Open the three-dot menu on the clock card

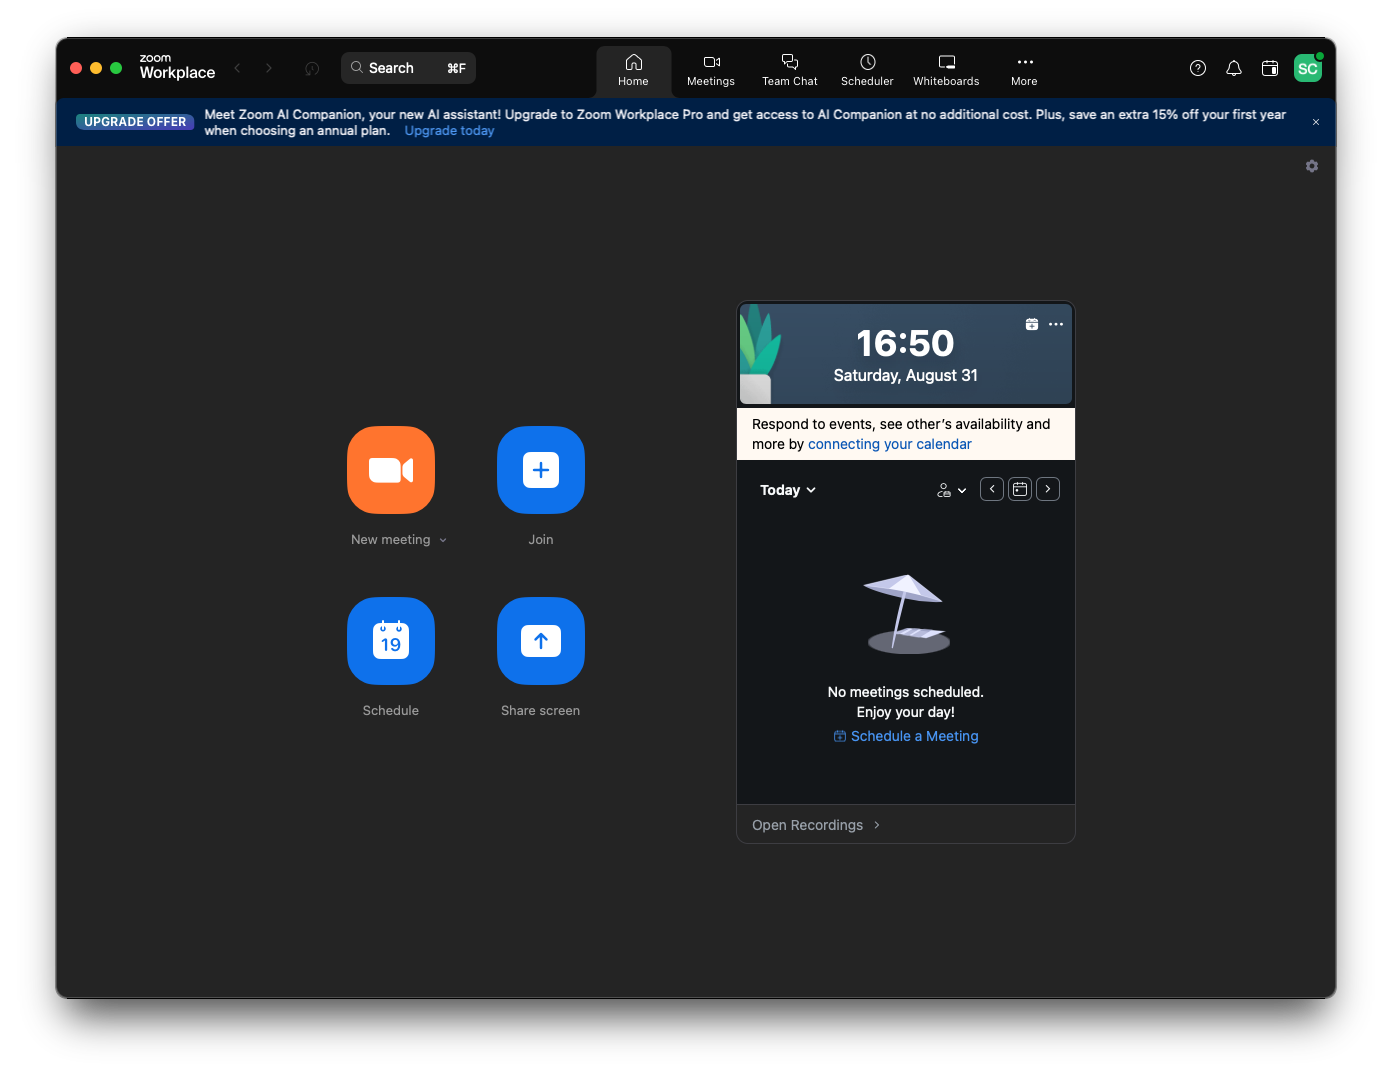coord(1056,324)
